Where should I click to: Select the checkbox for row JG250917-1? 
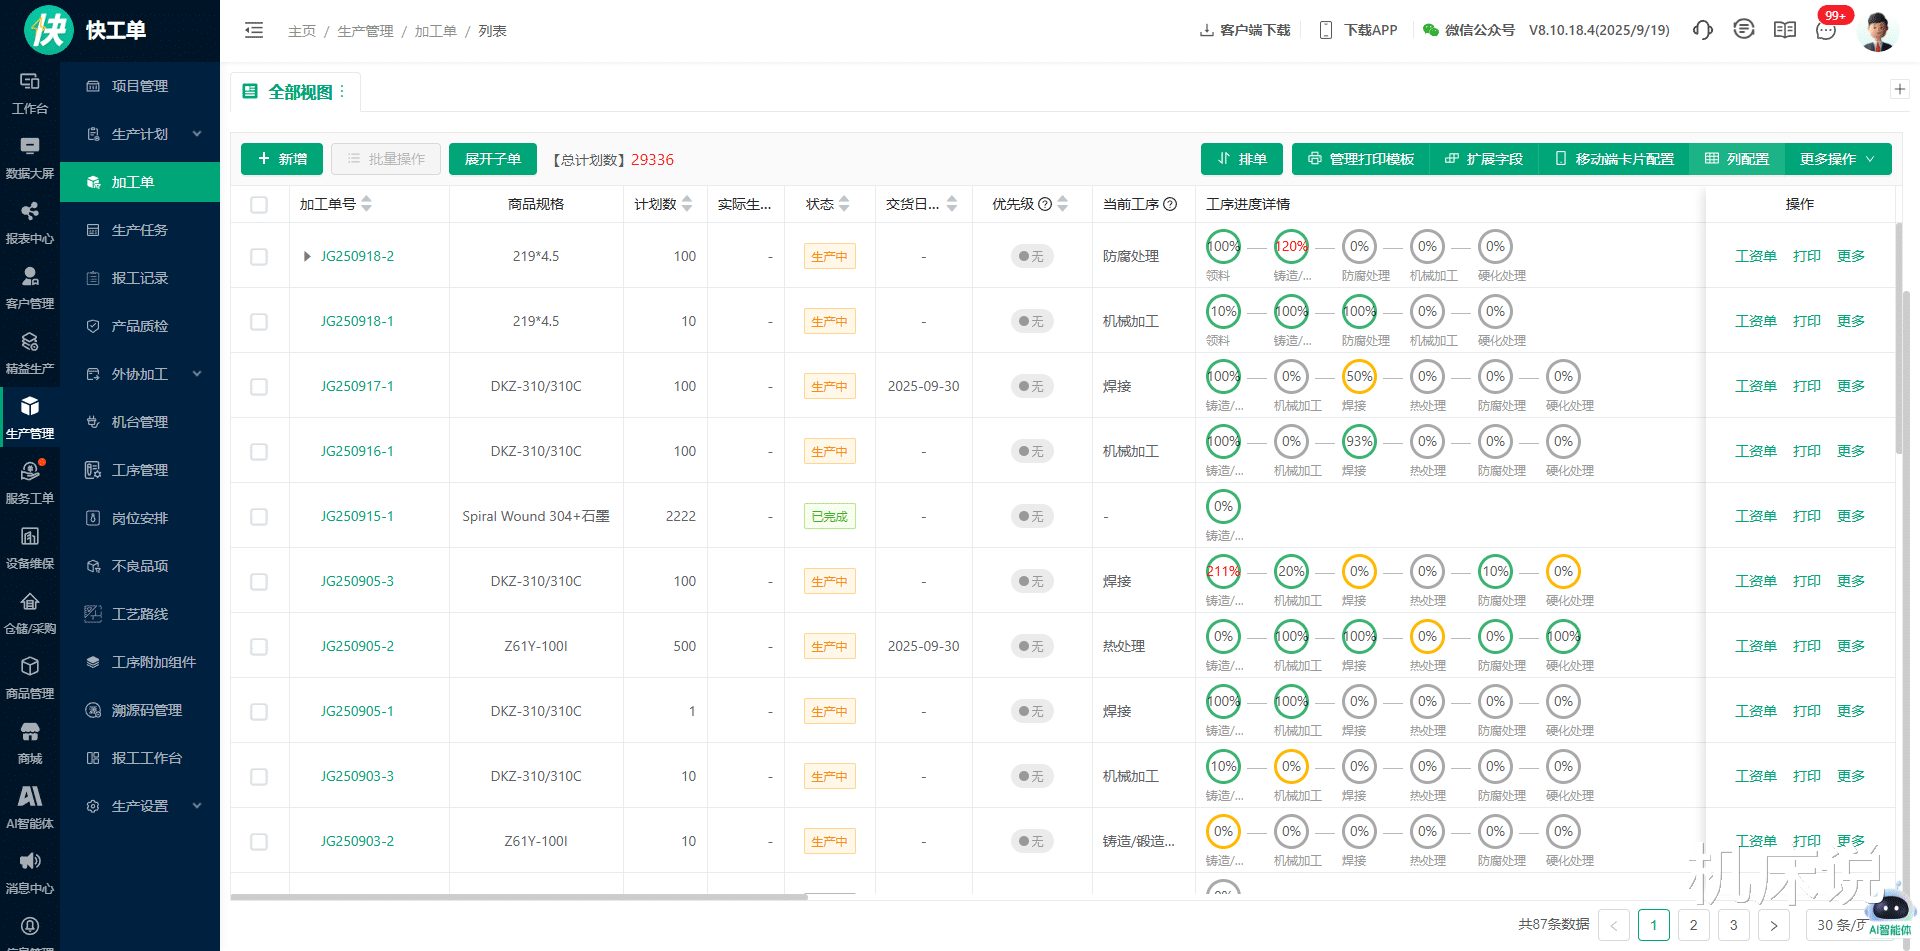(x=259, y=386)
